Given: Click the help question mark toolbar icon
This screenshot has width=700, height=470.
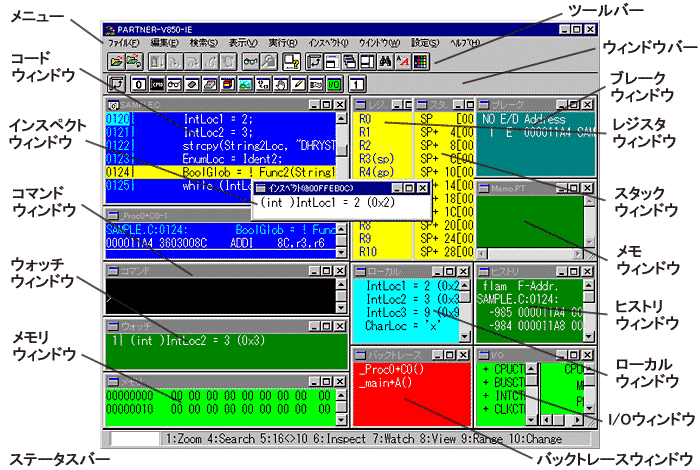Looking at the screenshot, I should tap(289, 63).
